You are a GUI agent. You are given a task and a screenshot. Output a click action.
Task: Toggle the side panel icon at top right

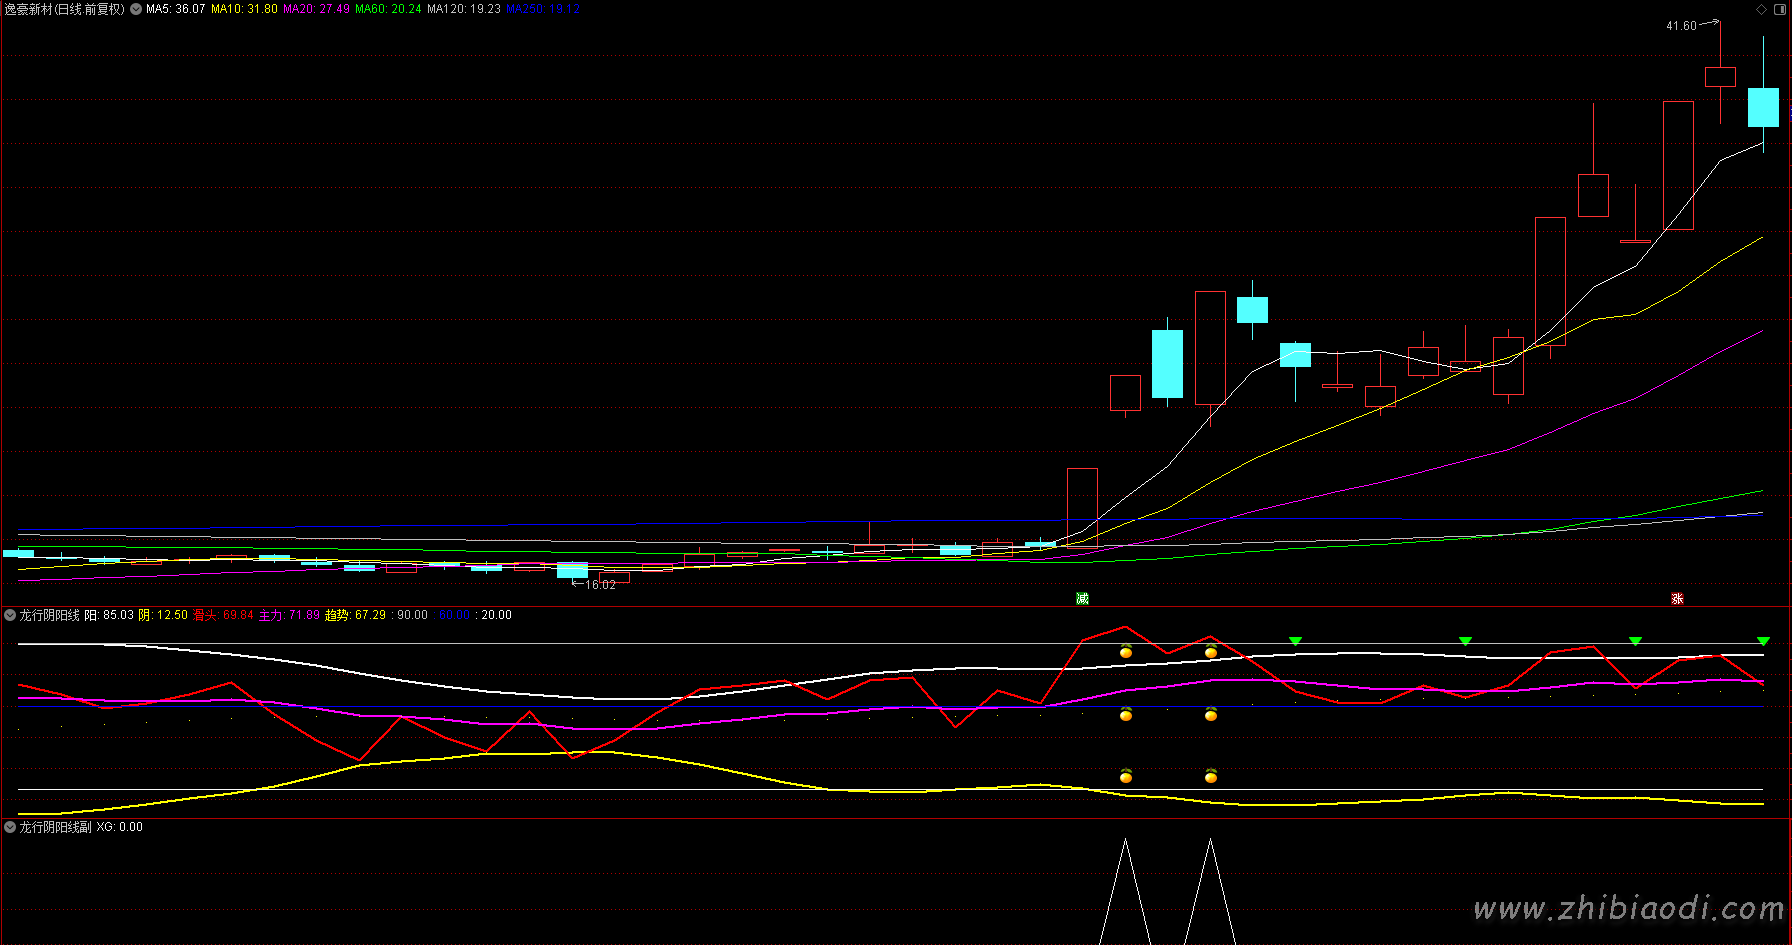(1781, 9)
